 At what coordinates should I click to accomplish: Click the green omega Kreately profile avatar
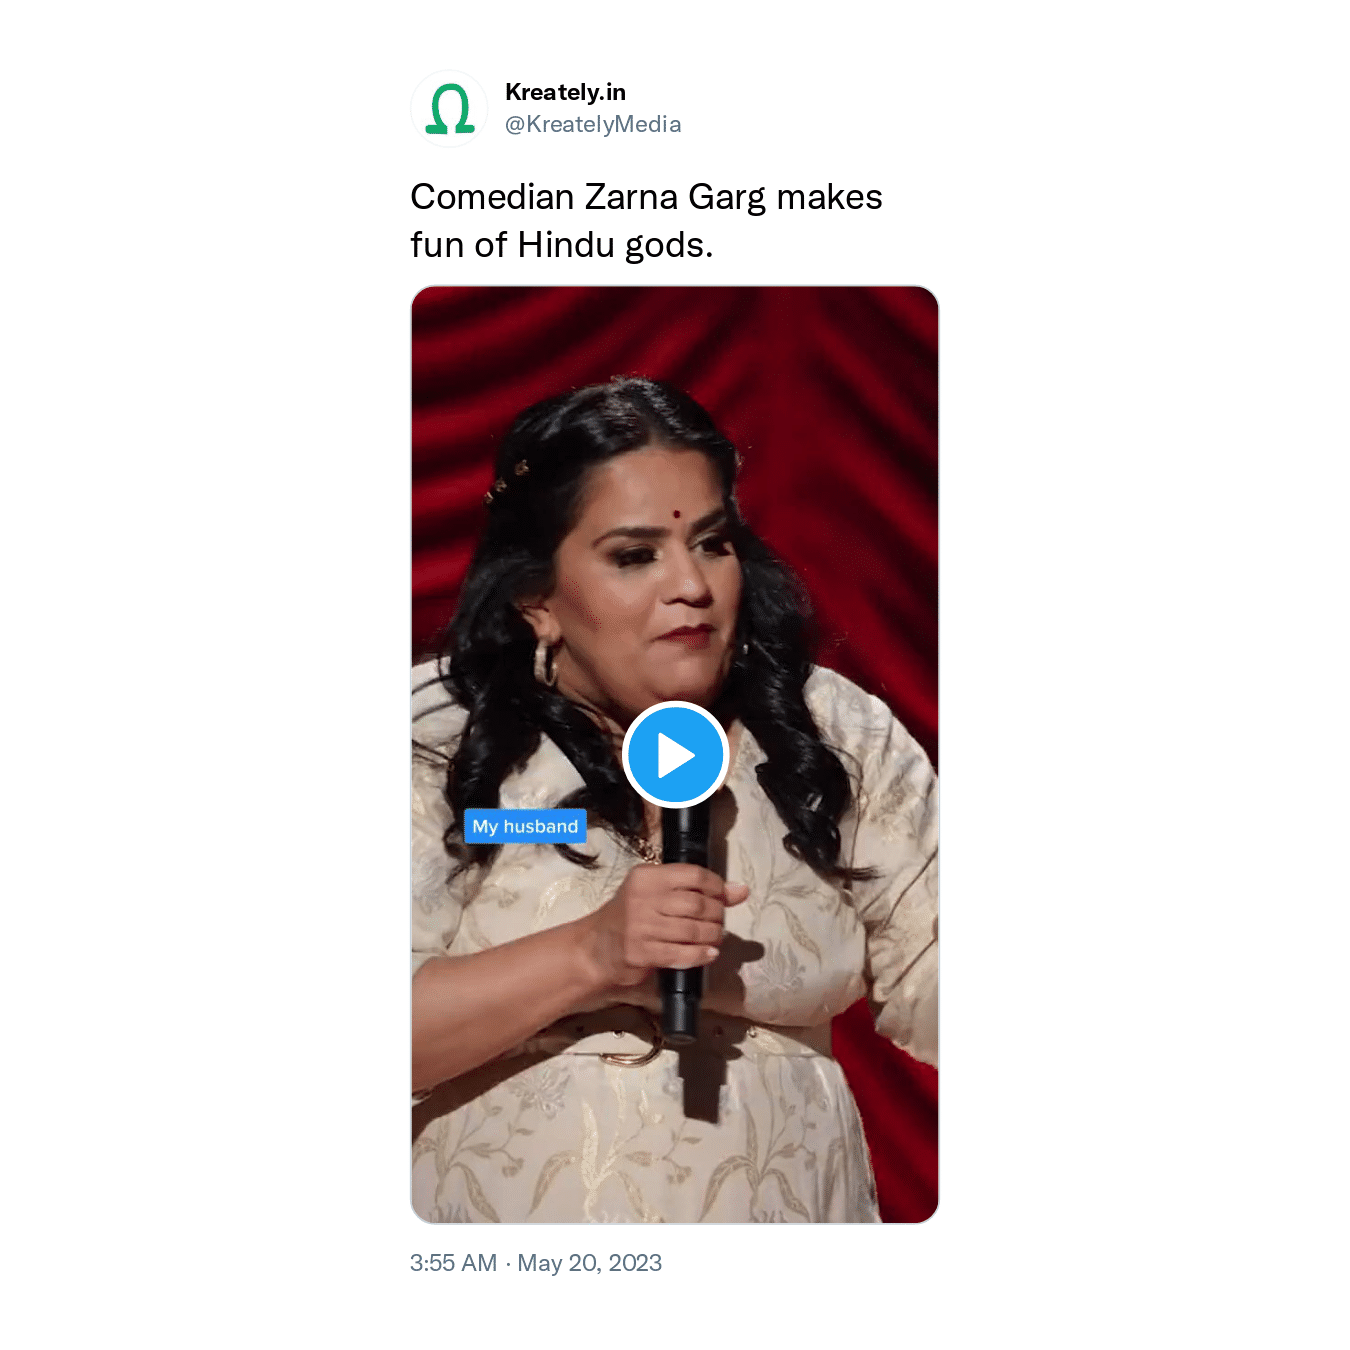click(449, 109)
